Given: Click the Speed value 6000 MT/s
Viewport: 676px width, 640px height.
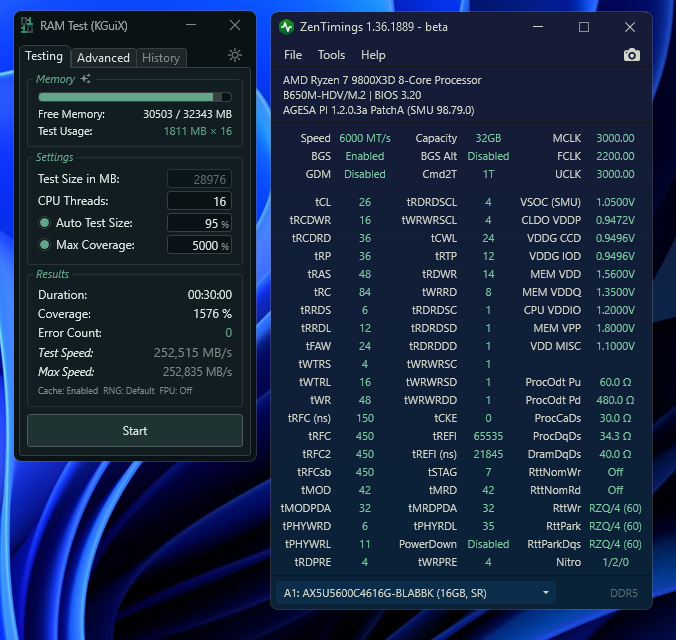Looking at the screenshot, I should 365,138.
